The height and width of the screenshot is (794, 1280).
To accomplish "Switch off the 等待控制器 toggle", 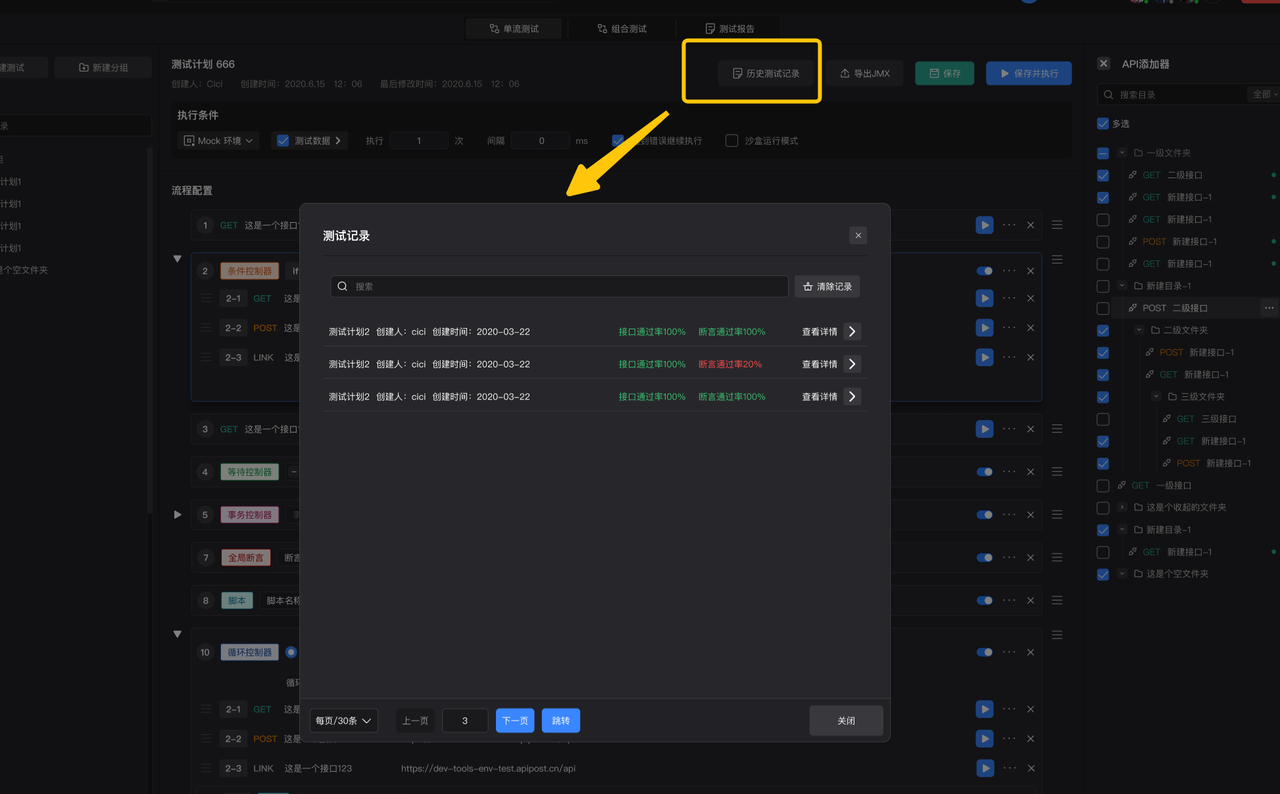I will pyautogui.click(x=985, y=472).
